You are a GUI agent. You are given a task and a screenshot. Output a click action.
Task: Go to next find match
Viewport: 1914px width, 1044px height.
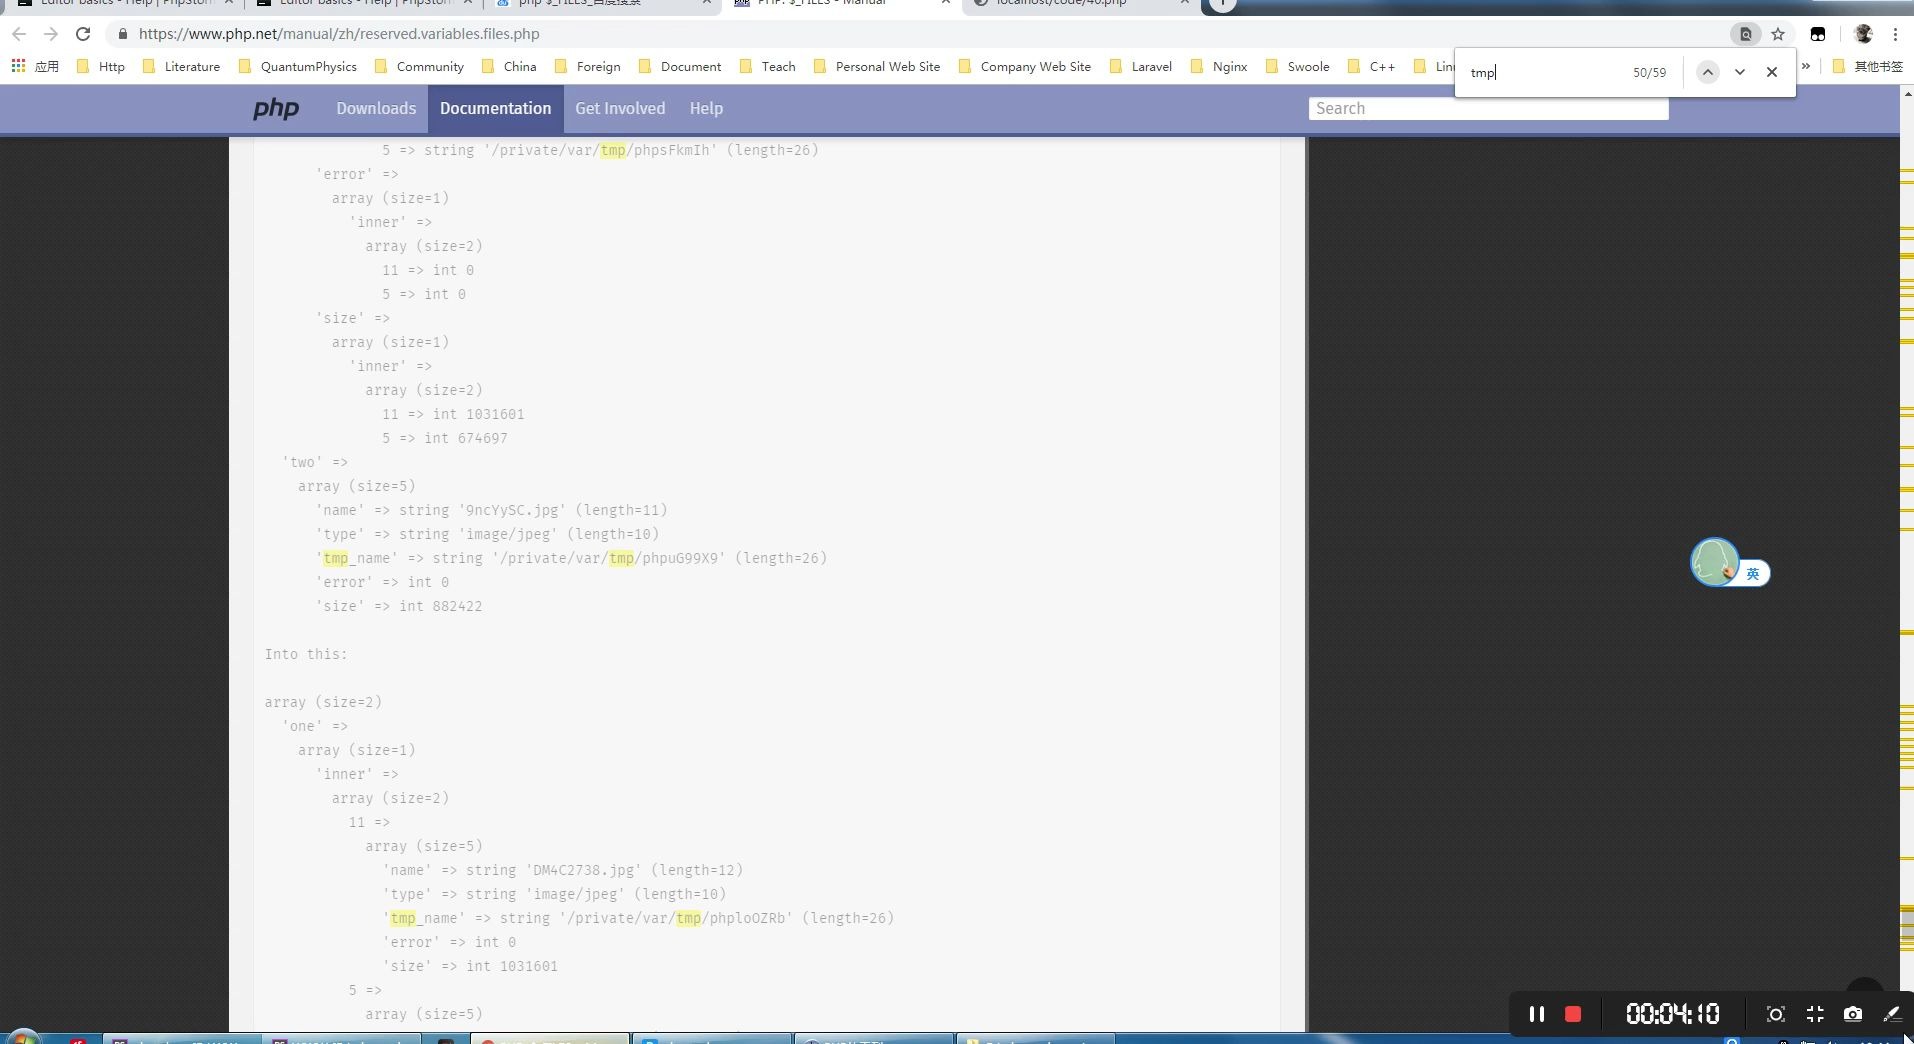click(x=1740, y=72)
